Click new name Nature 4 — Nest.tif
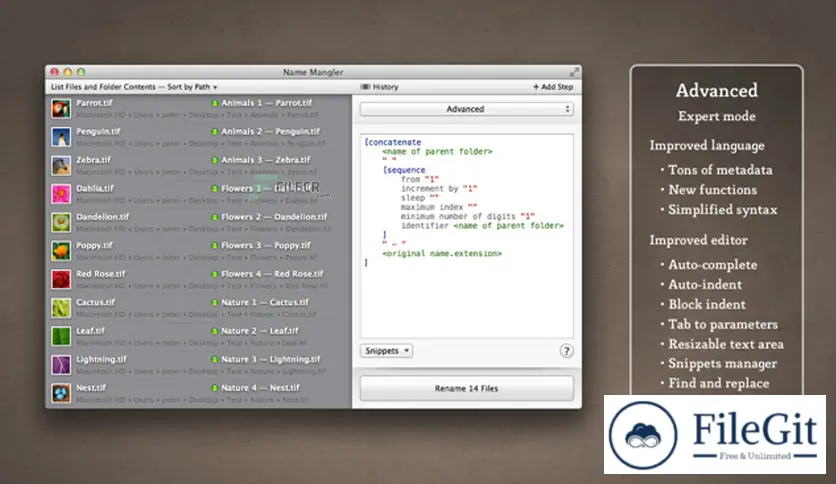836x484 pixels. (260, 388)
